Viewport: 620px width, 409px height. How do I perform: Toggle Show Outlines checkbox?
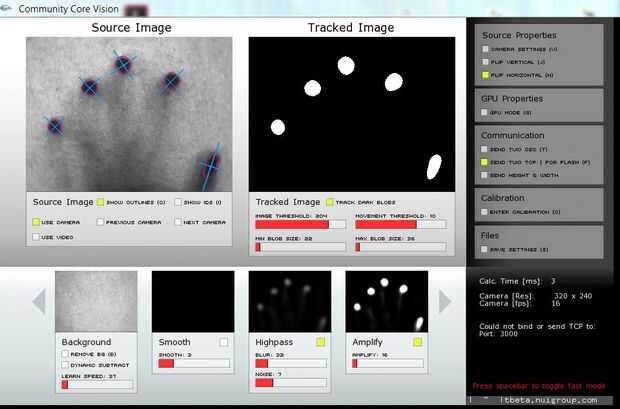click(x=100, y=202)
